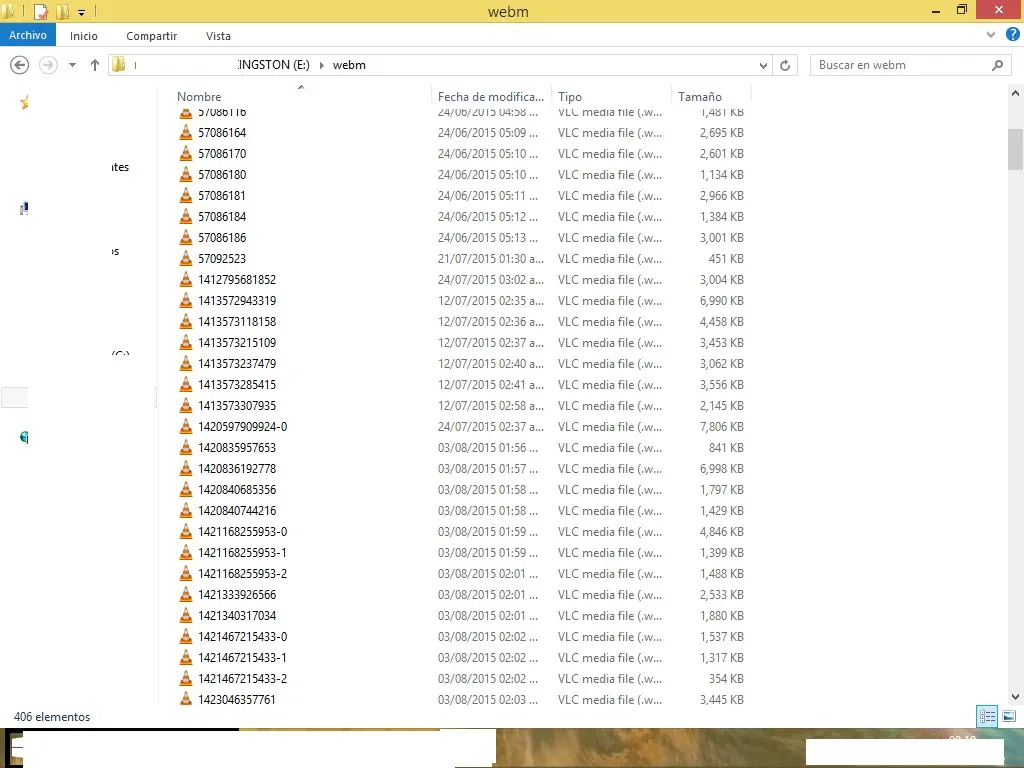Click the Forward navigation arrow
The width and height of the screenshot is (1024, 768).
coord(48,65)
